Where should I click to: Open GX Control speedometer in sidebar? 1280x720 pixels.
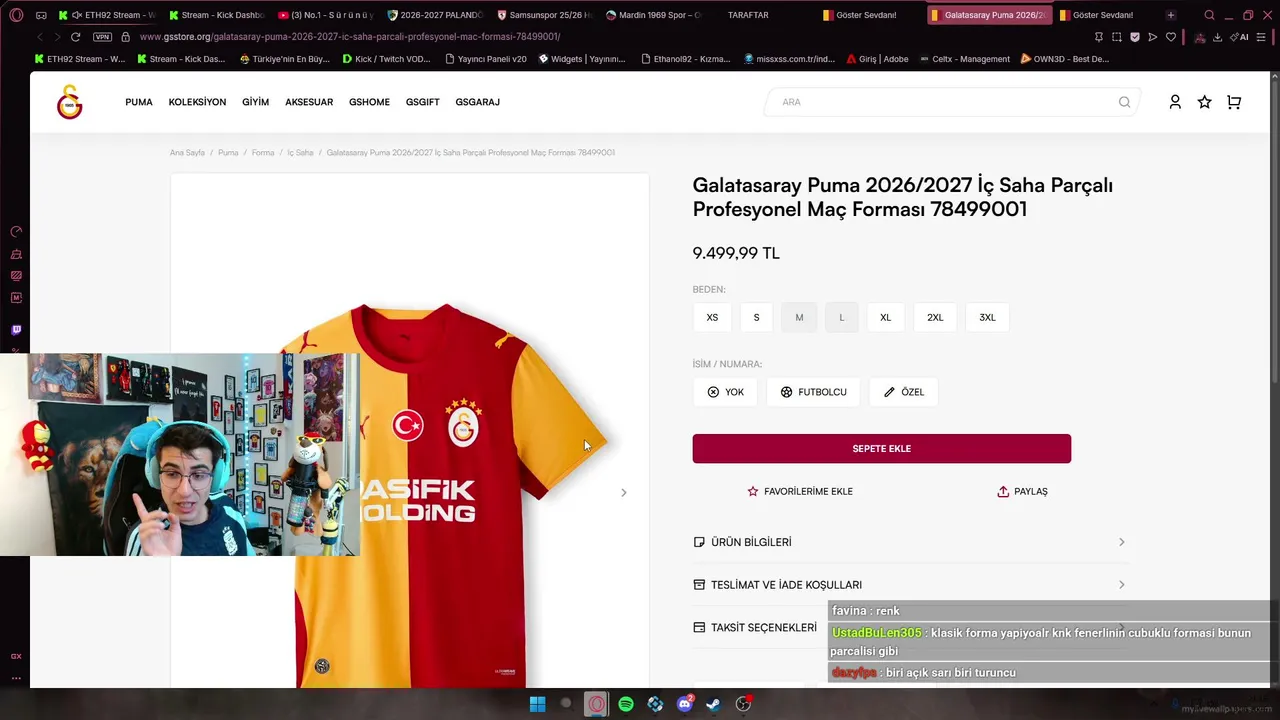[16, 232]
